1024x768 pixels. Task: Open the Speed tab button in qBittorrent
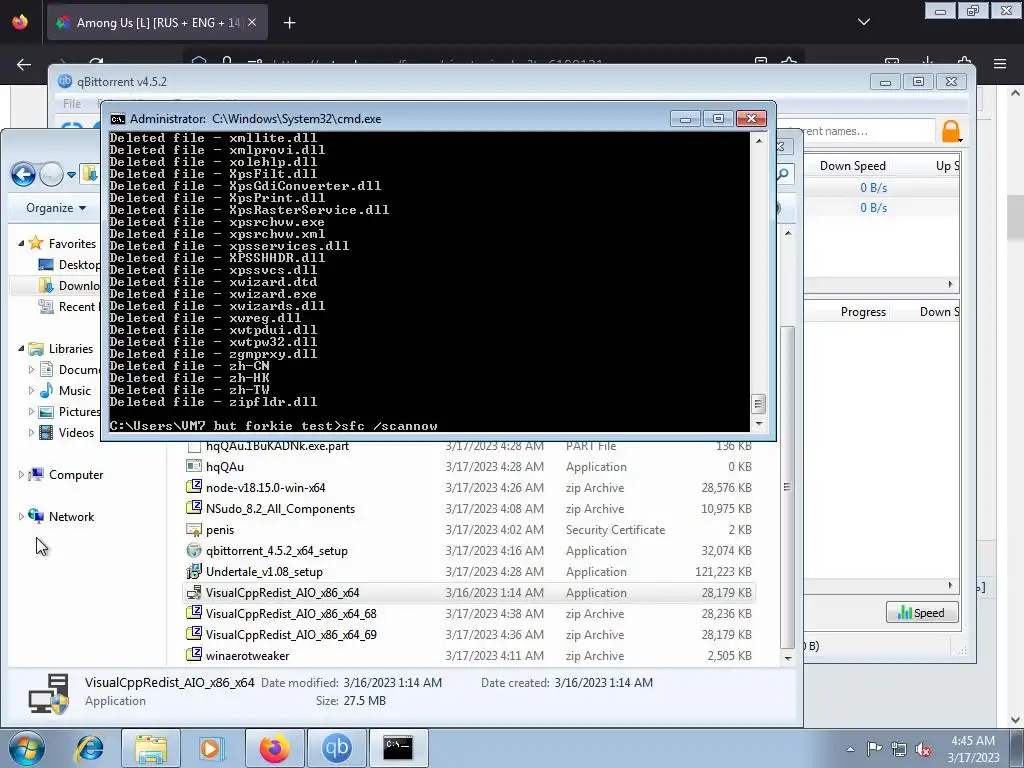pyautogui.click(x=921, y=613)
